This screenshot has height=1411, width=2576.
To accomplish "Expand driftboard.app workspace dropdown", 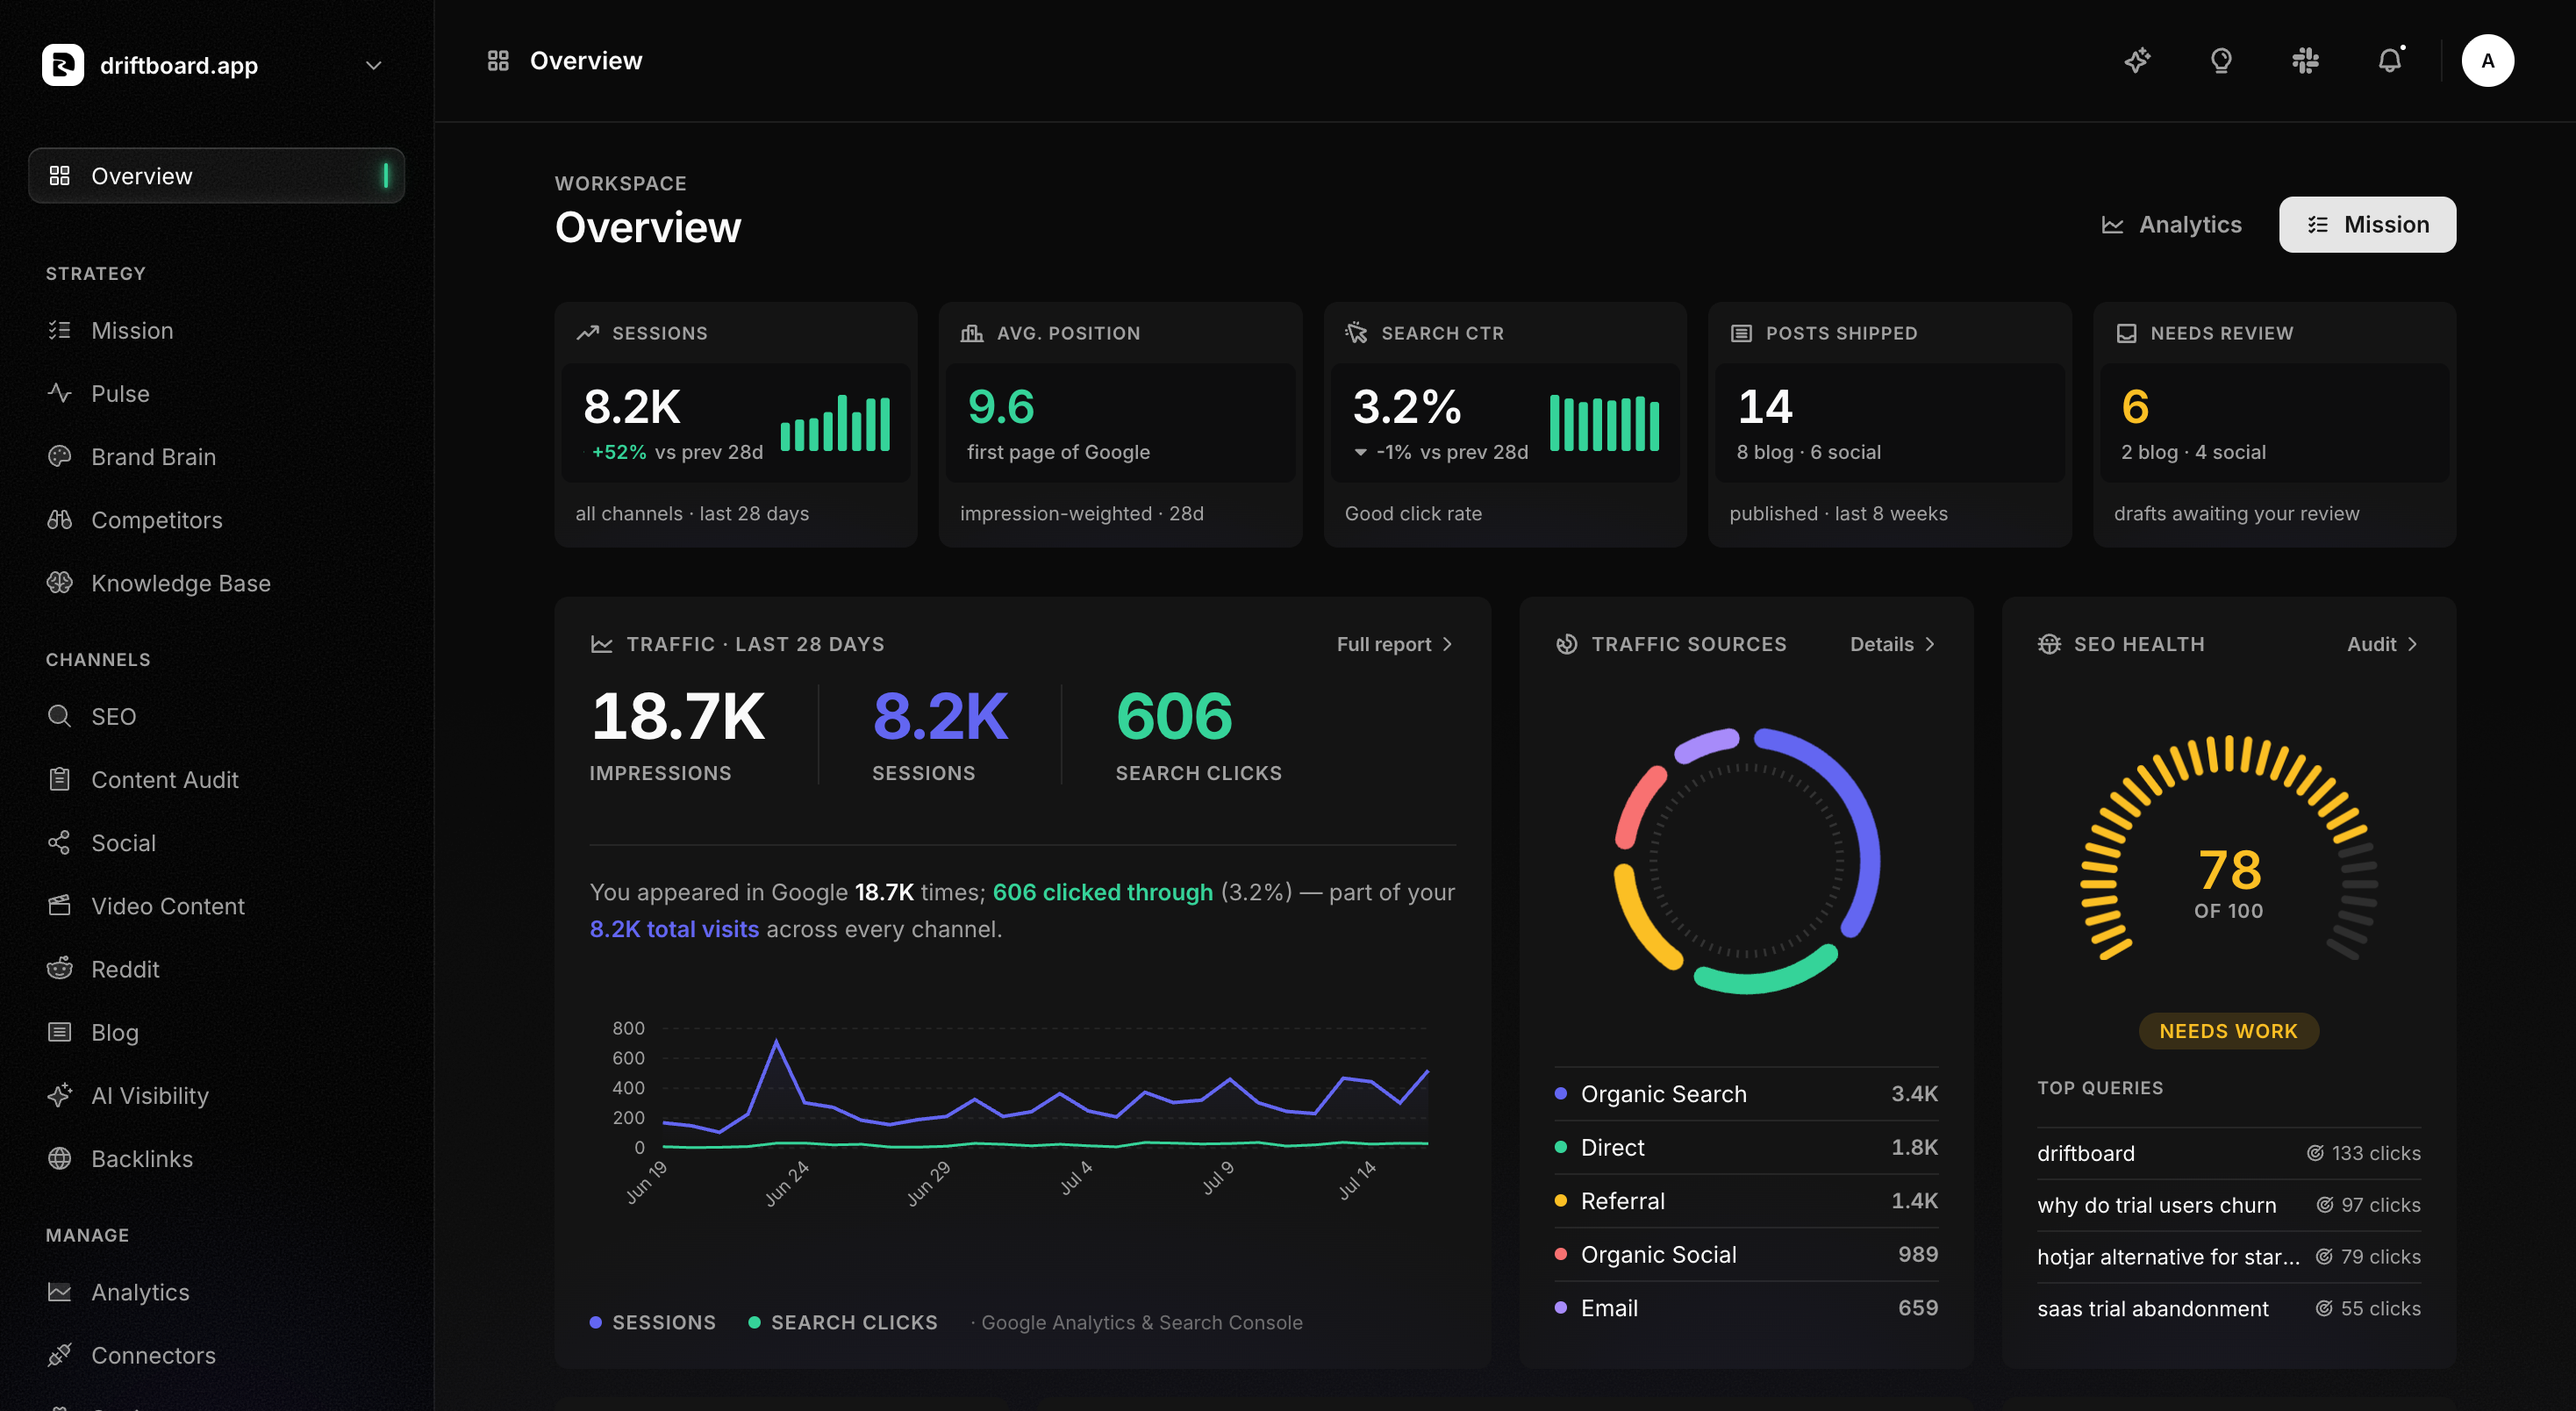I will point(373,66).
